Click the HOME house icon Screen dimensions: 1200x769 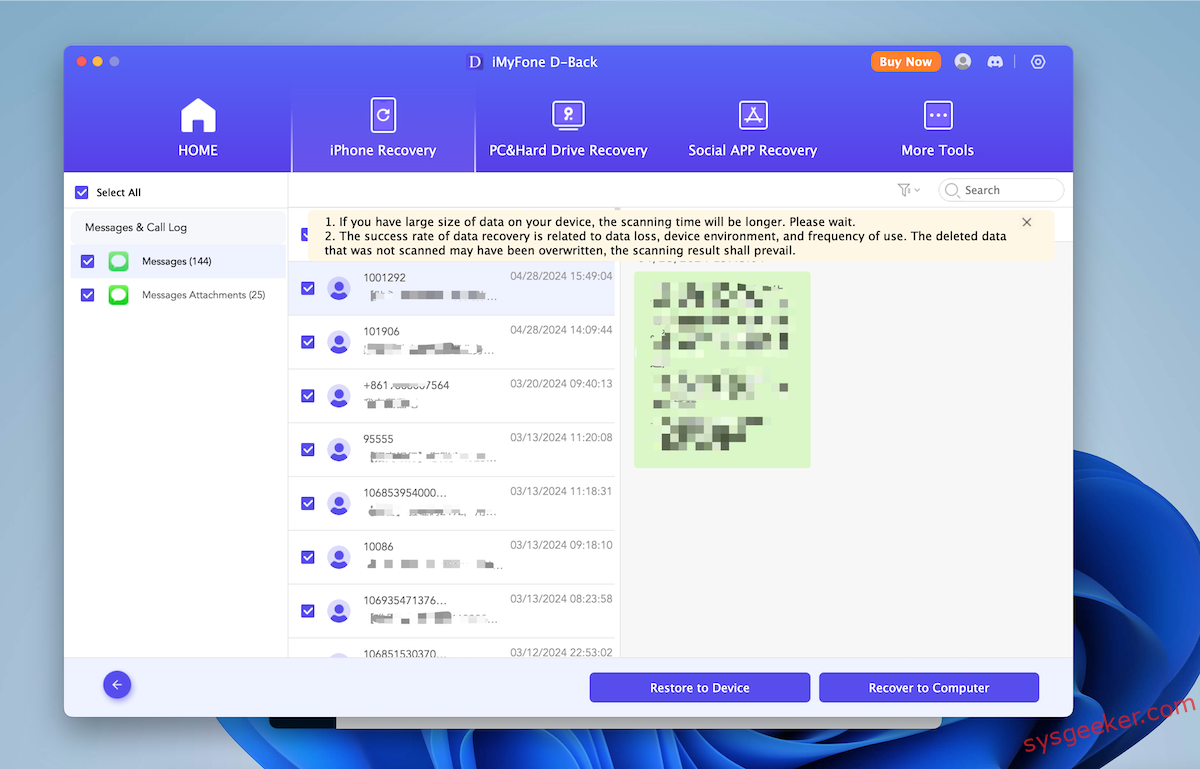198,115
